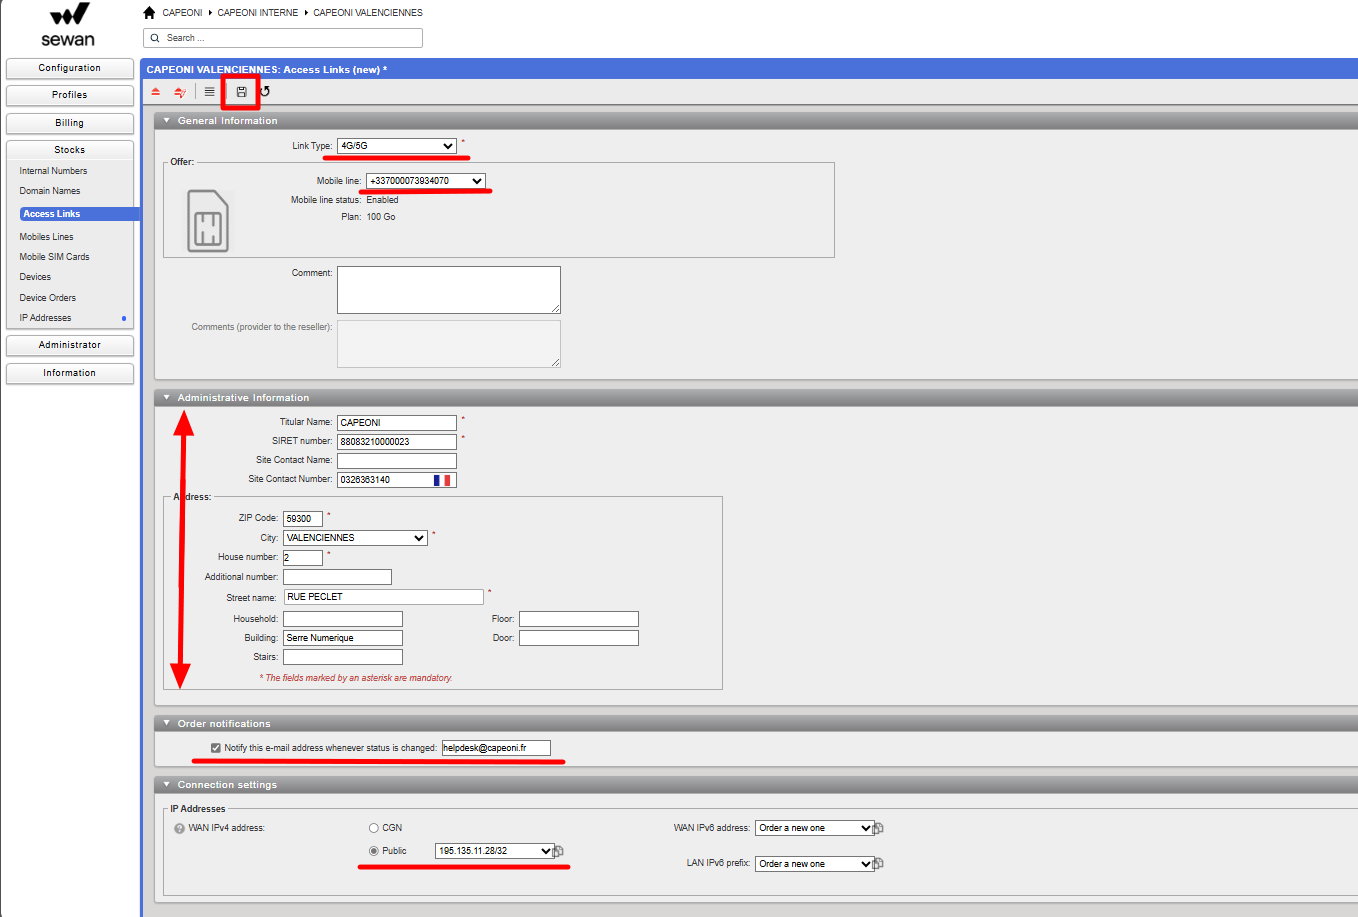The image size is (1358, 917).
Task: Click the French flag in Site Contact Number
Action: click(442, 480)
